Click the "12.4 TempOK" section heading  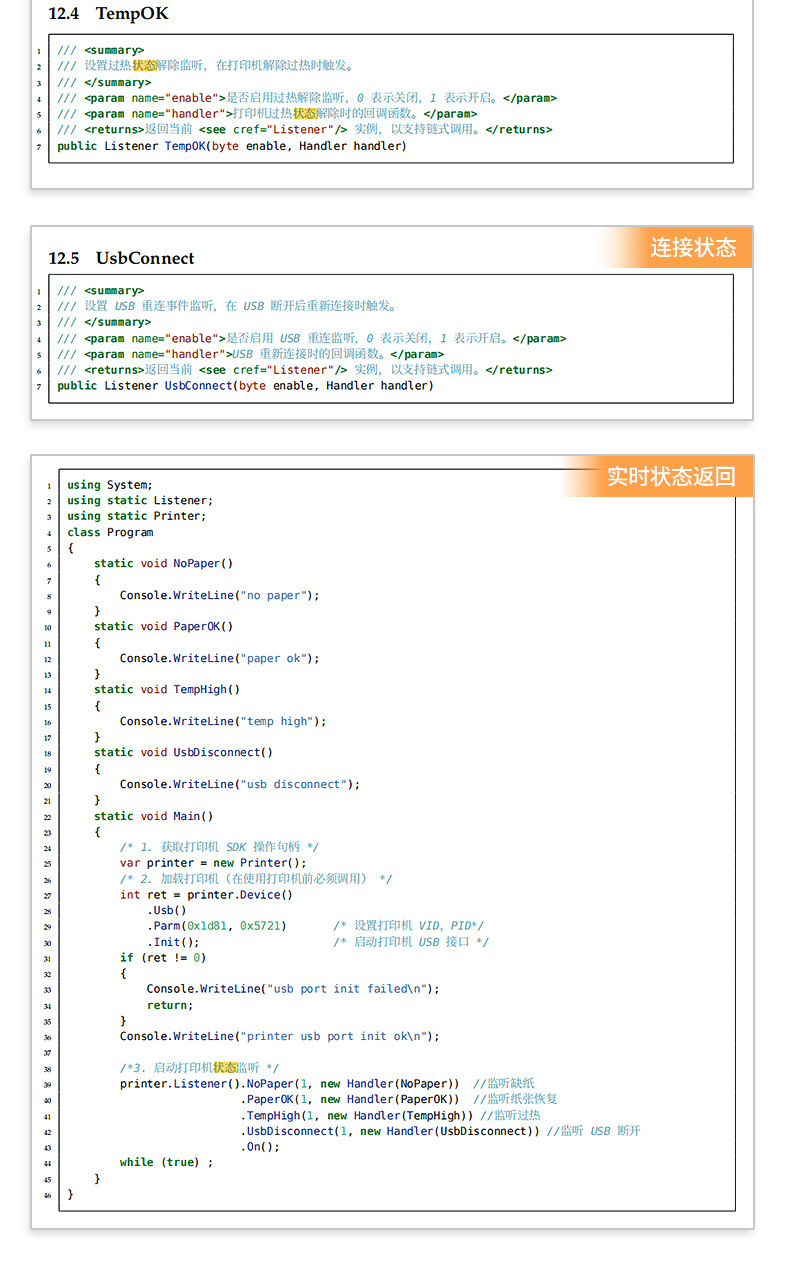click(x=108, y=14)
